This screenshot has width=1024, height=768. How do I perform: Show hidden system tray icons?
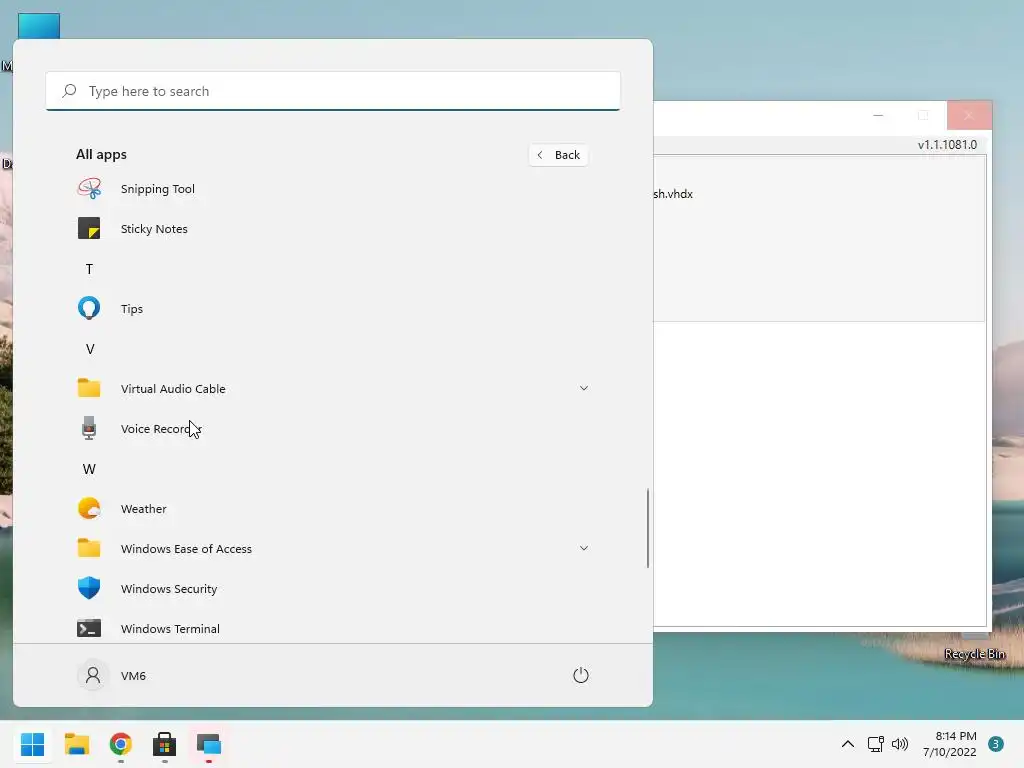[848, 744]
